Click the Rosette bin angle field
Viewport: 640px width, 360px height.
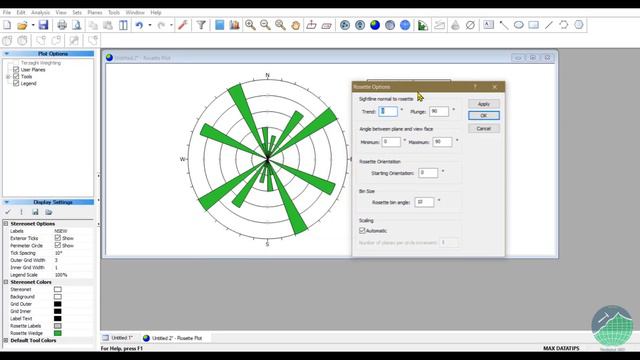424,202
